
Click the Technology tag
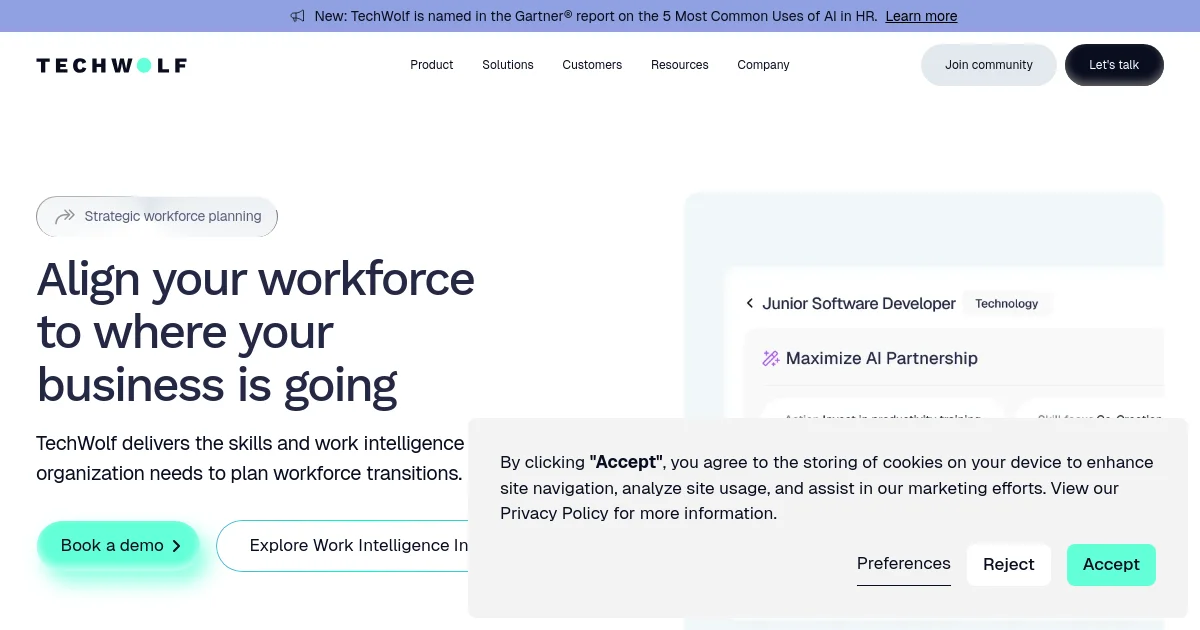tap(1007, 304)
